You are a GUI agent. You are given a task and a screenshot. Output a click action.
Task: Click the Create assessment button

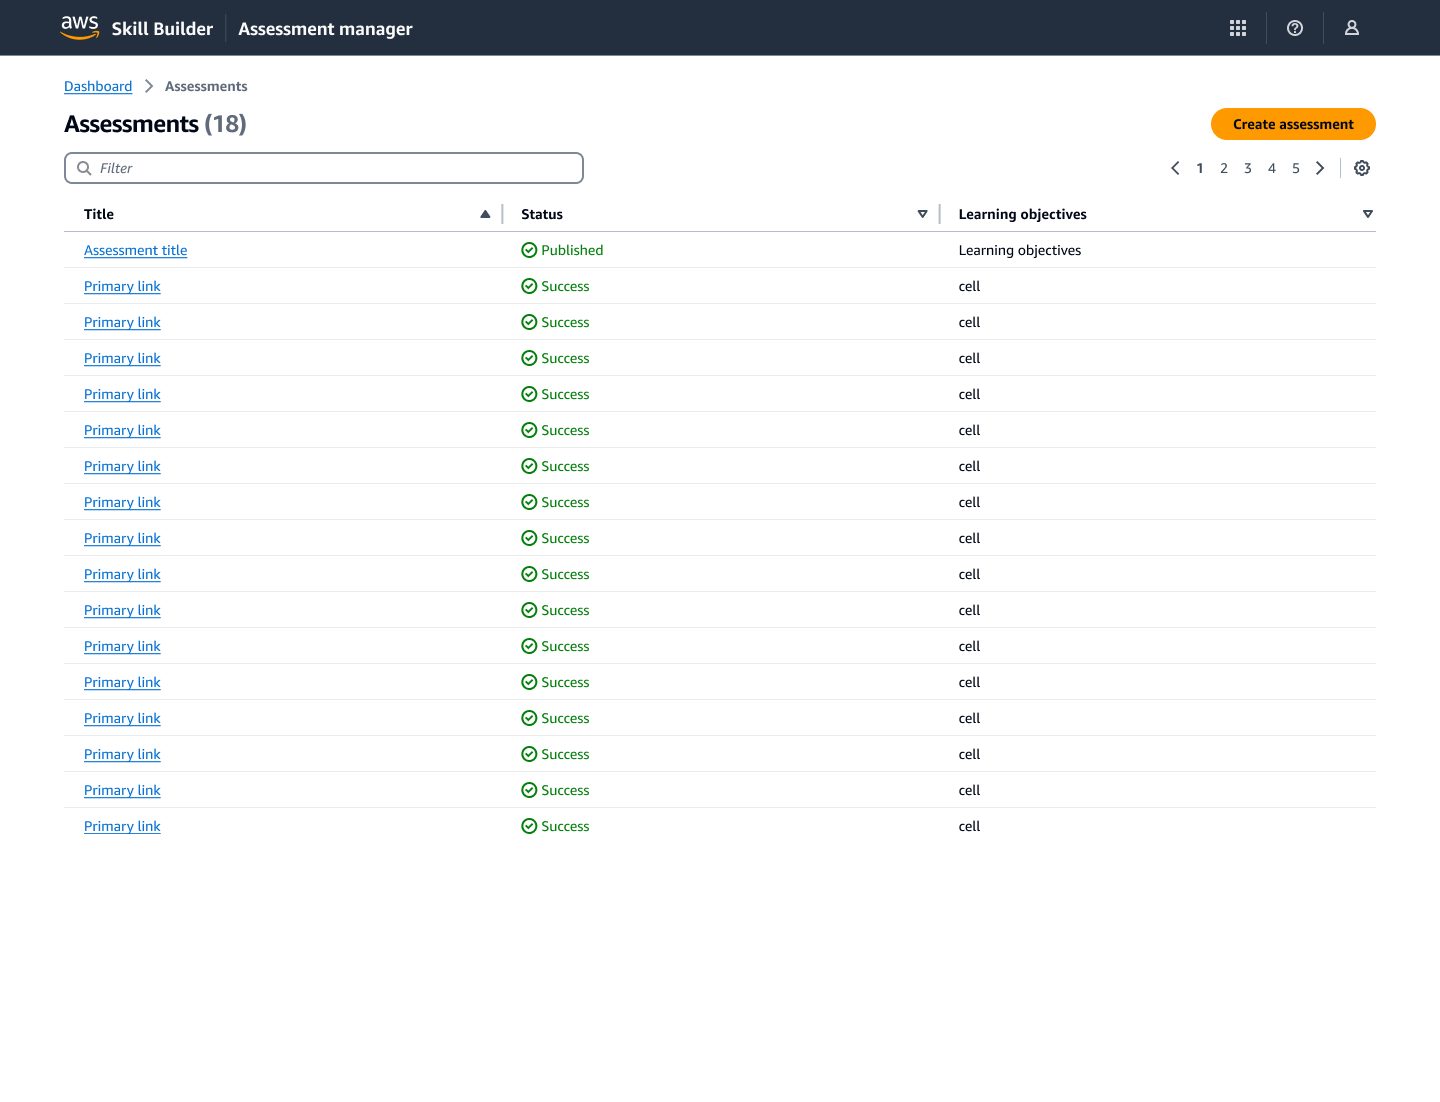click(1293, 124)
